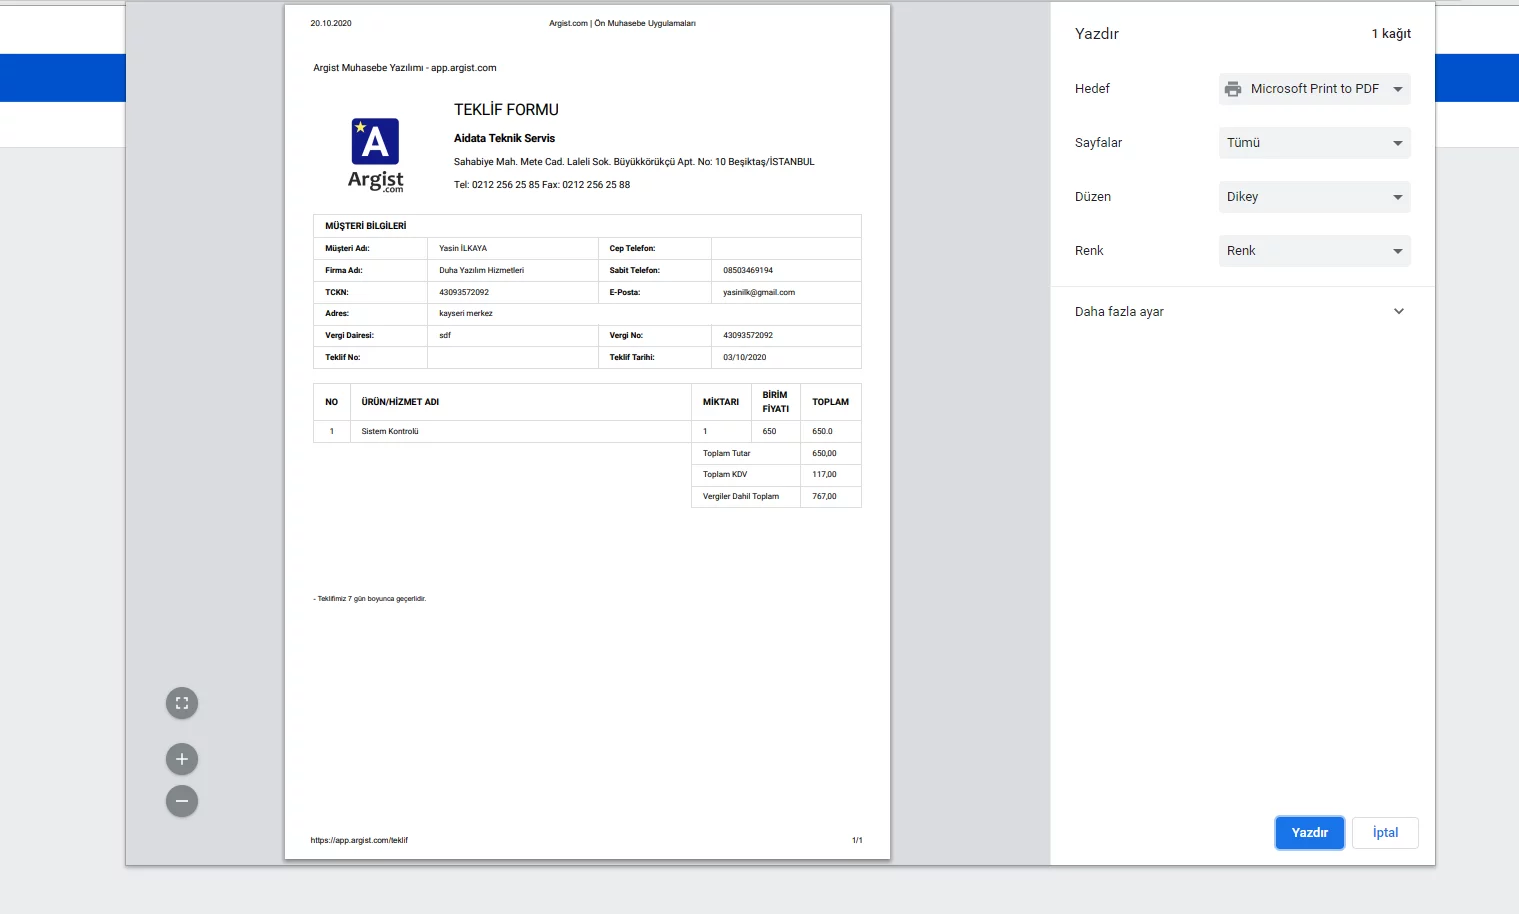Click the MÜŞTERİ BİLGİLERİ table header
The height and width of the screenshot is (914, 1519).
point(366,226)
